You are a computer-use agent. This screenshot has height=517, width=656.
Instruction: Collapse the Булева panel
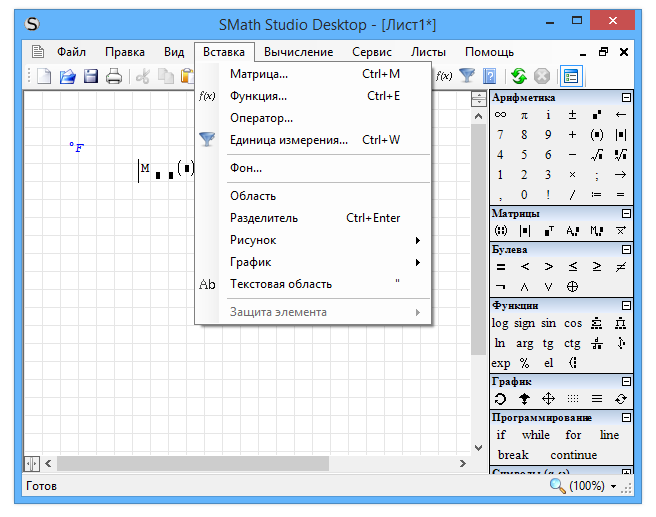(626, 249)
